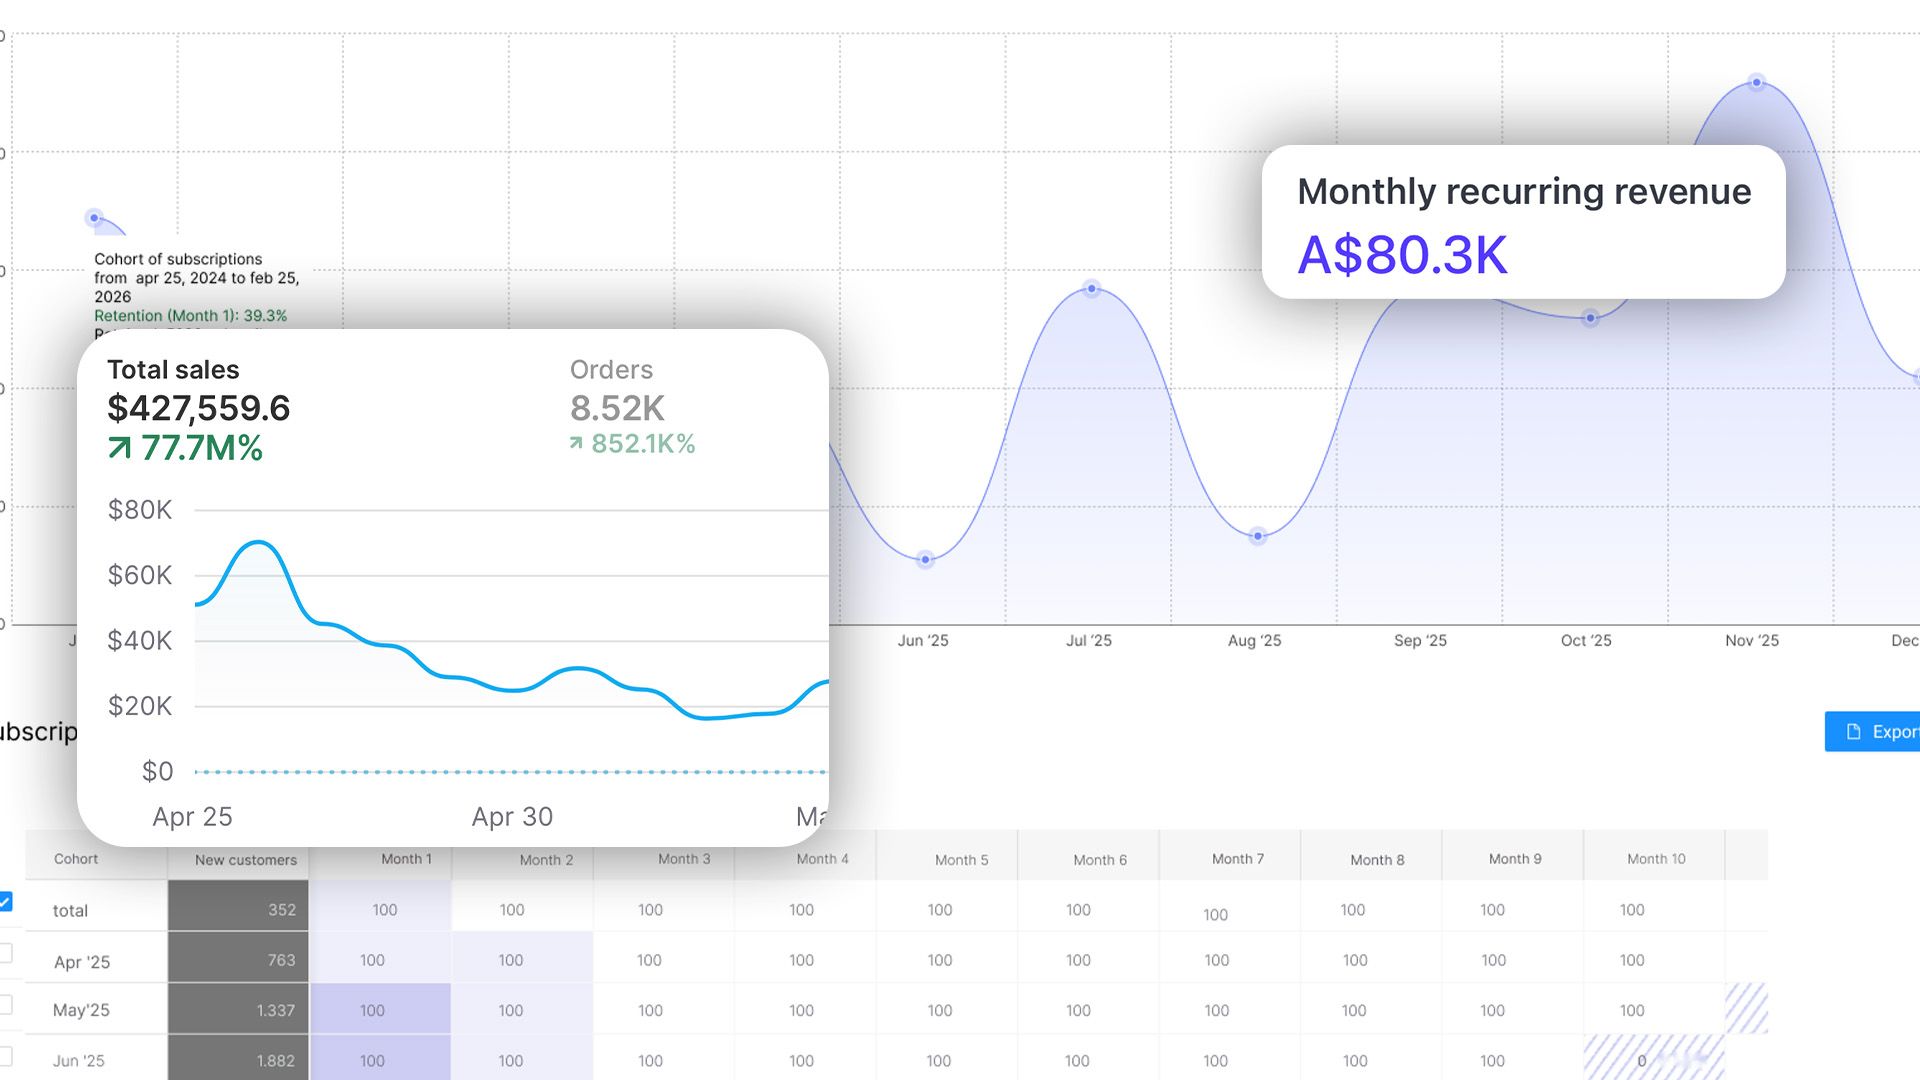The height and width of the screenshot is (1080, 1920).
Task: Select the Aug '25 chart data point
Action: (1258, 536)
